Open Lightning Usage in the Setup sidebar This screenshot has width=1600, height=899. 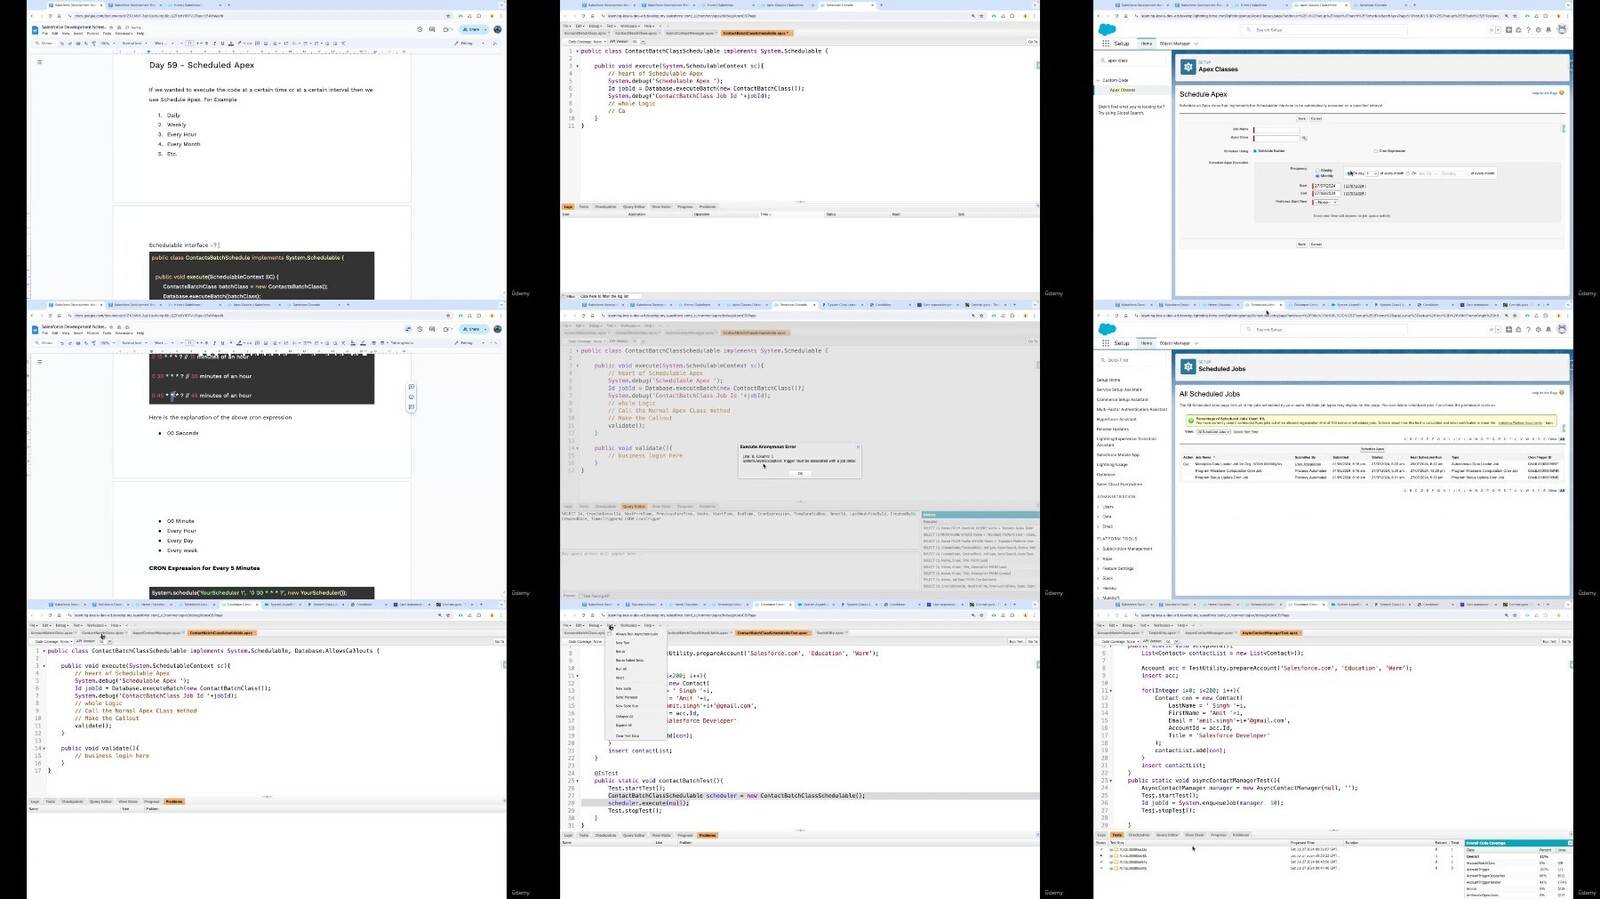point(1112,464)
